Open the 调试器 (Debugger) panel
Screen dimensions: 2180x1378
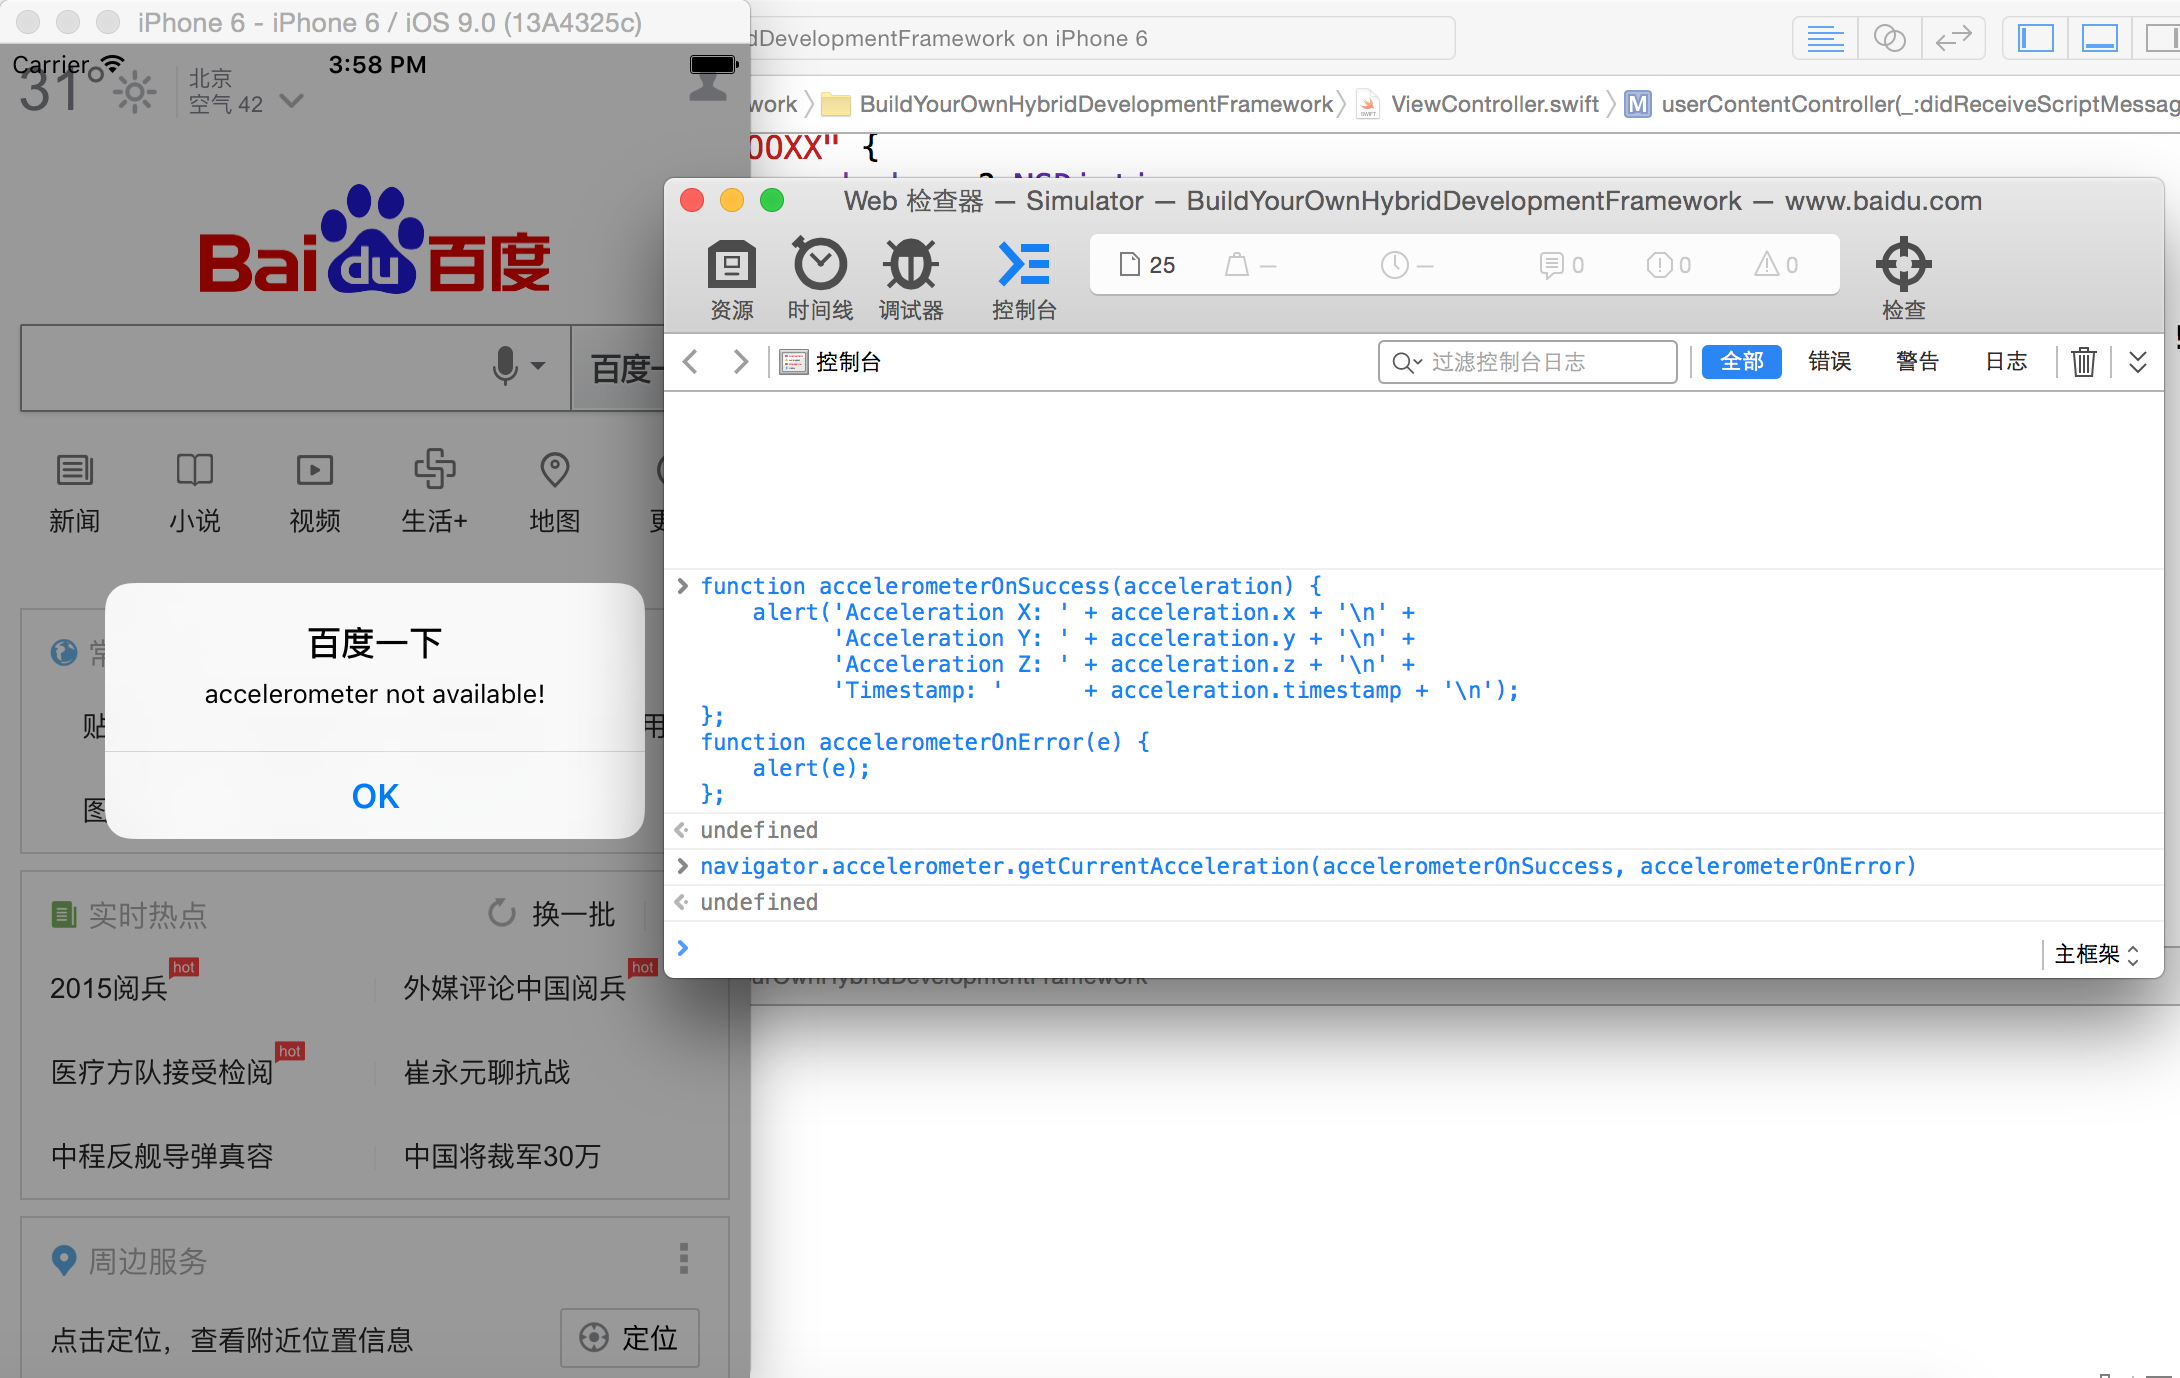point(911,280)
